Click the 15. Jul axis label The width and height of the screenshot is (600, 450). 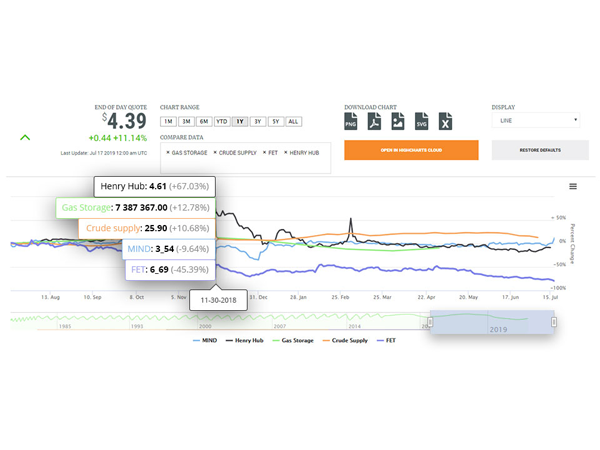tap(550, 297)
